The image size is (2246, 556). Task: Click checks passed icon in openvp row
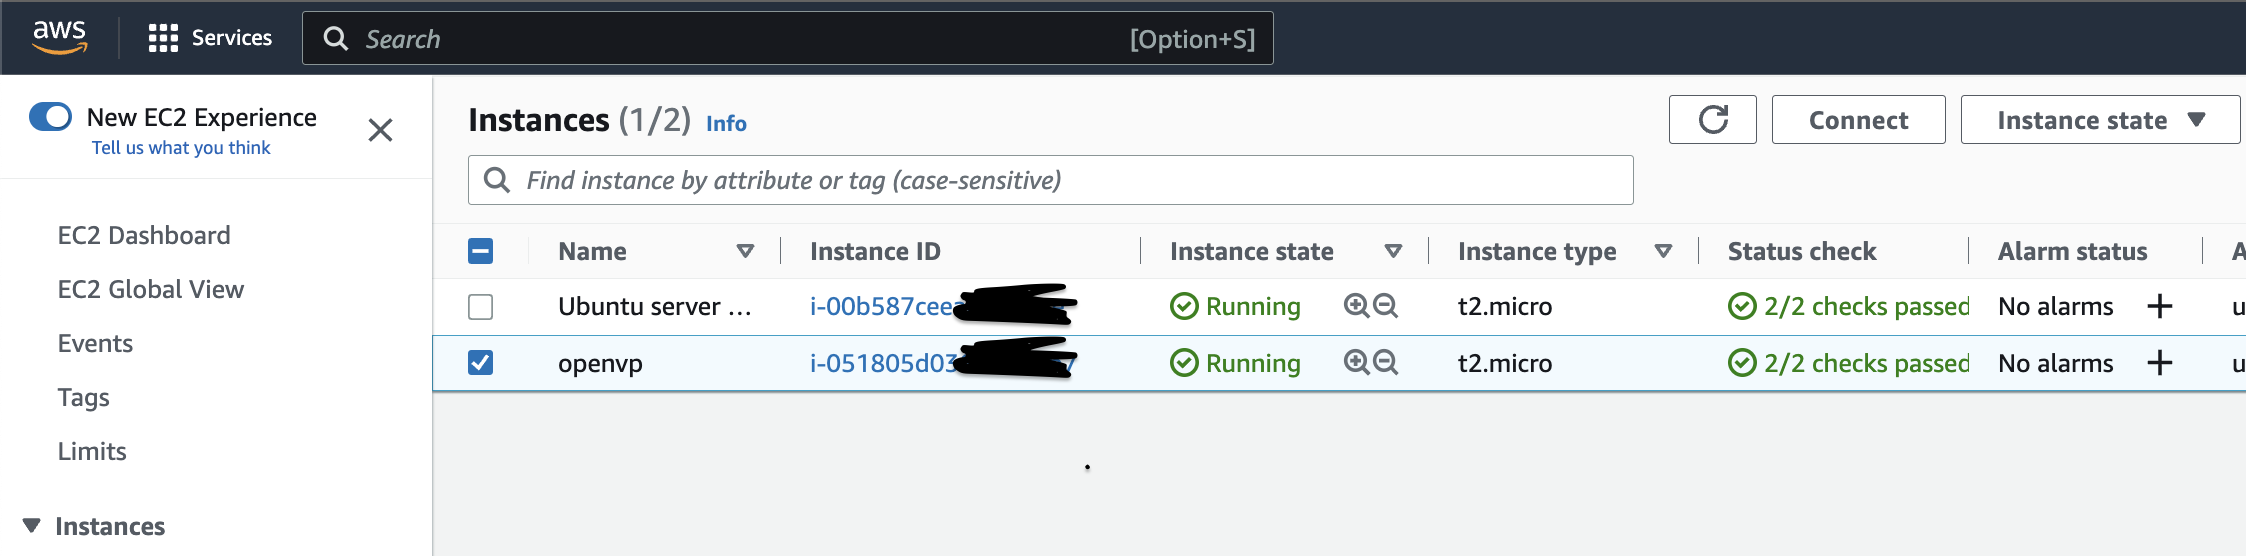1742,363
